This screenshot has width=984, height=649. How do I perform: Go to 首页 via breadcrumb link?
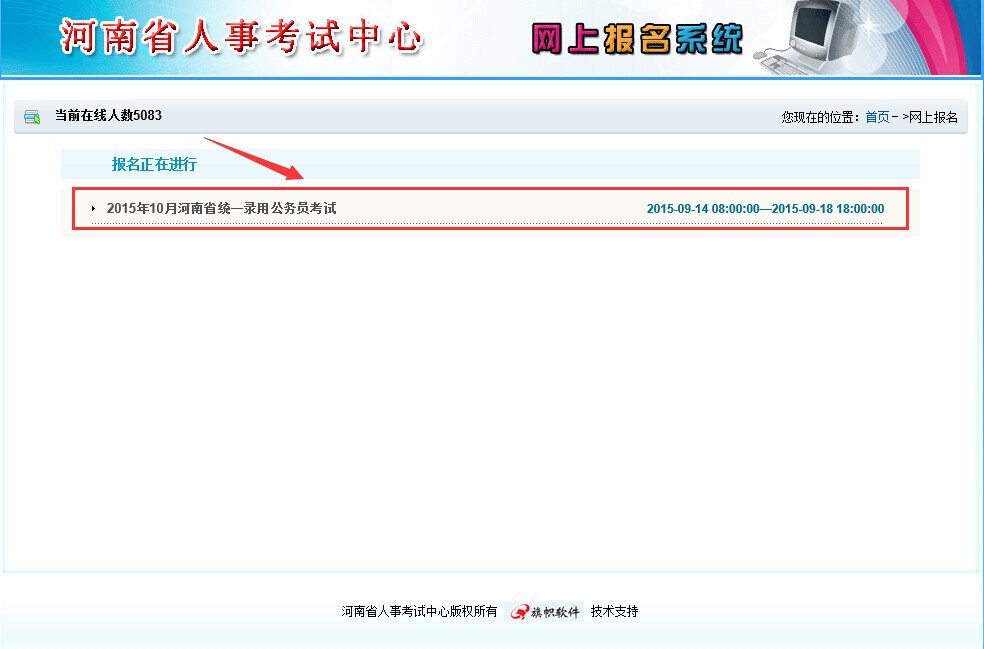(876, 117)
